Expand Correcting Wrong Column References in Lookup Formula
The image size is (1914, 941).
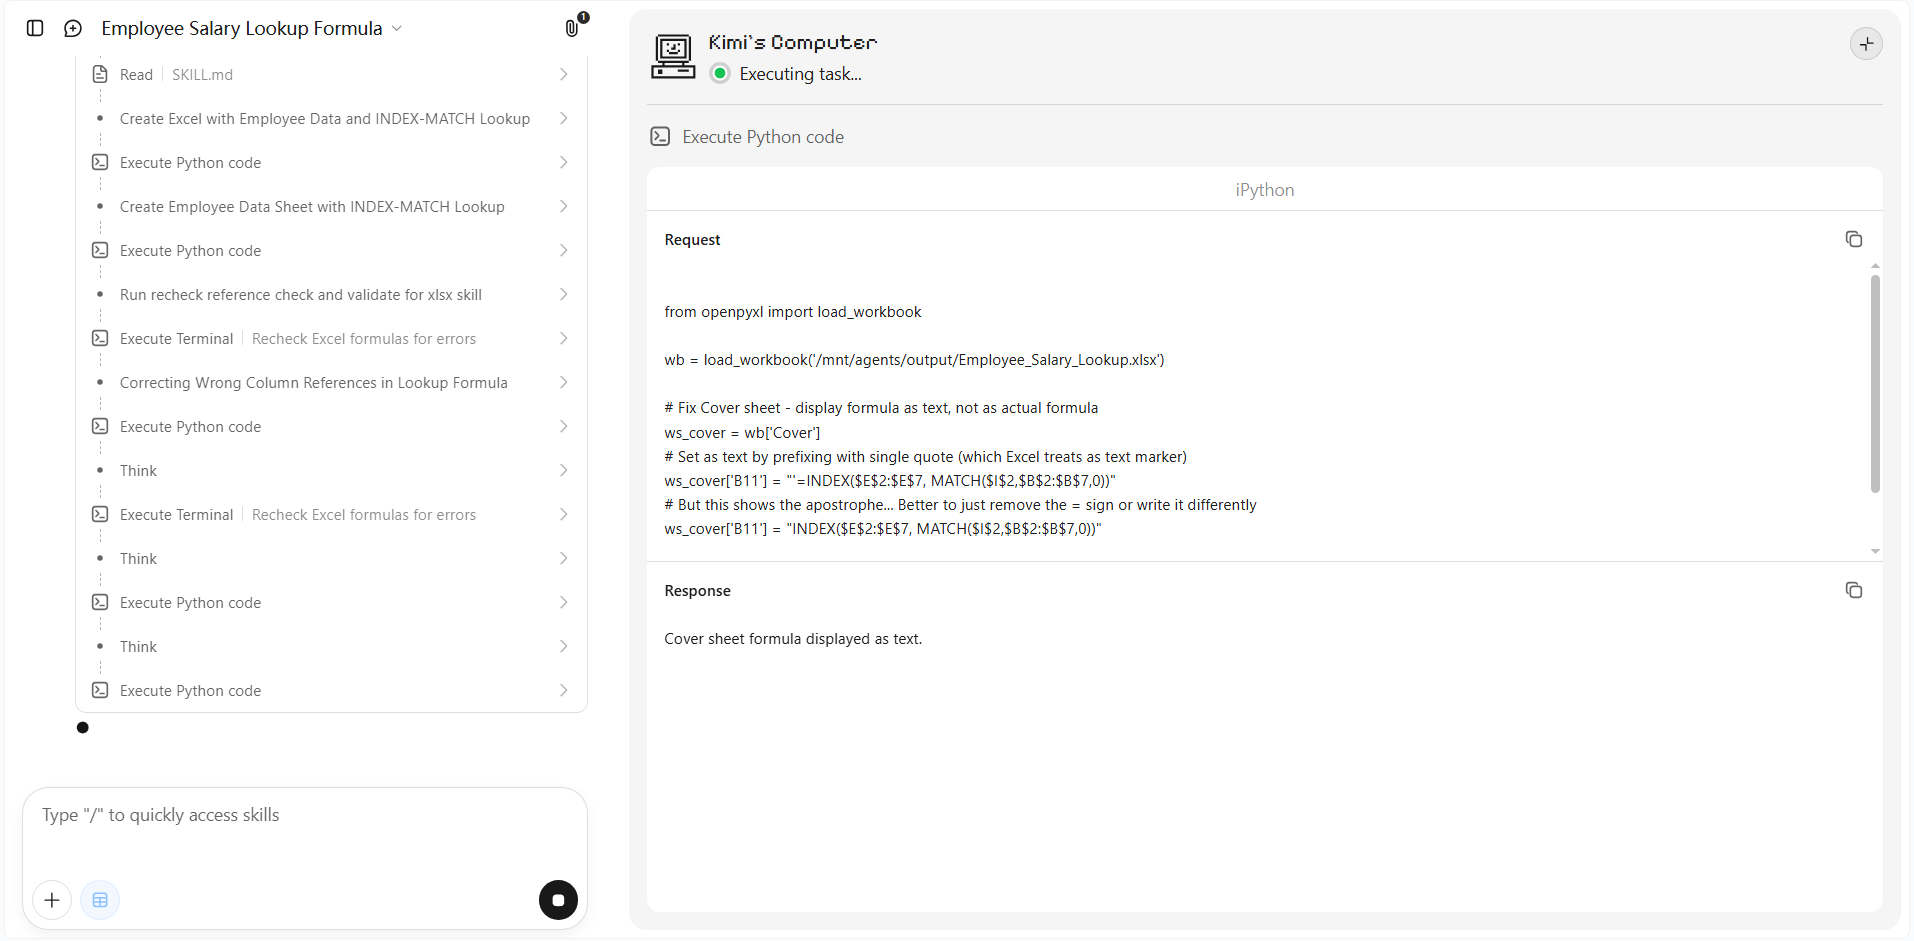click(x=330, y=383)
